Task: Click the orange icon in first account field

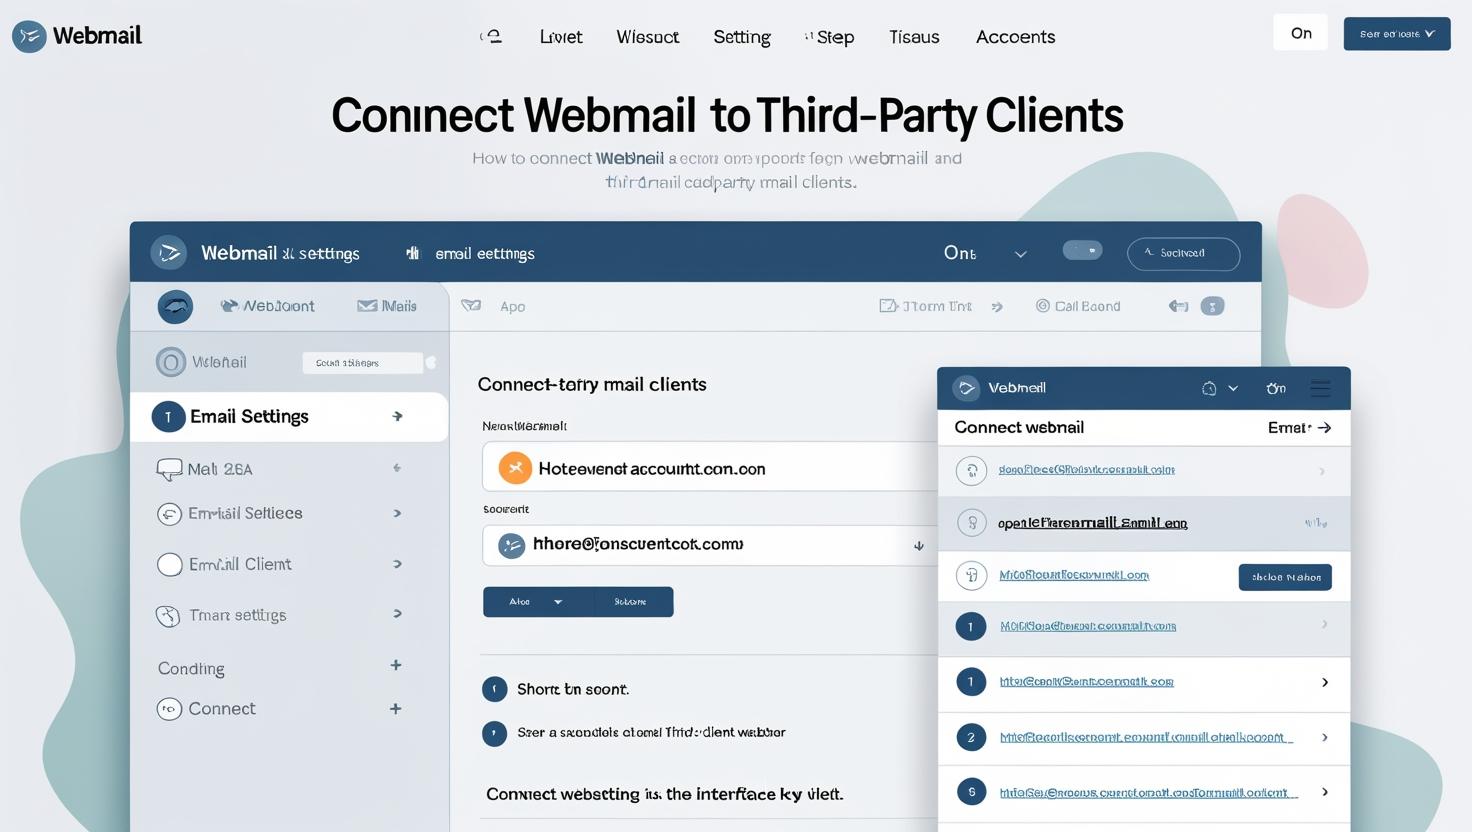Action: 515,468
